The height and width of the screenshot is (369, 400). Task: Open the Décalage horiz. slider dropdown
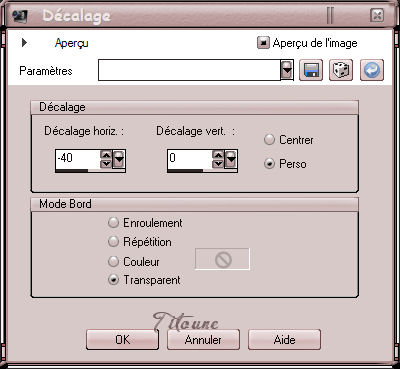point(119,159)
